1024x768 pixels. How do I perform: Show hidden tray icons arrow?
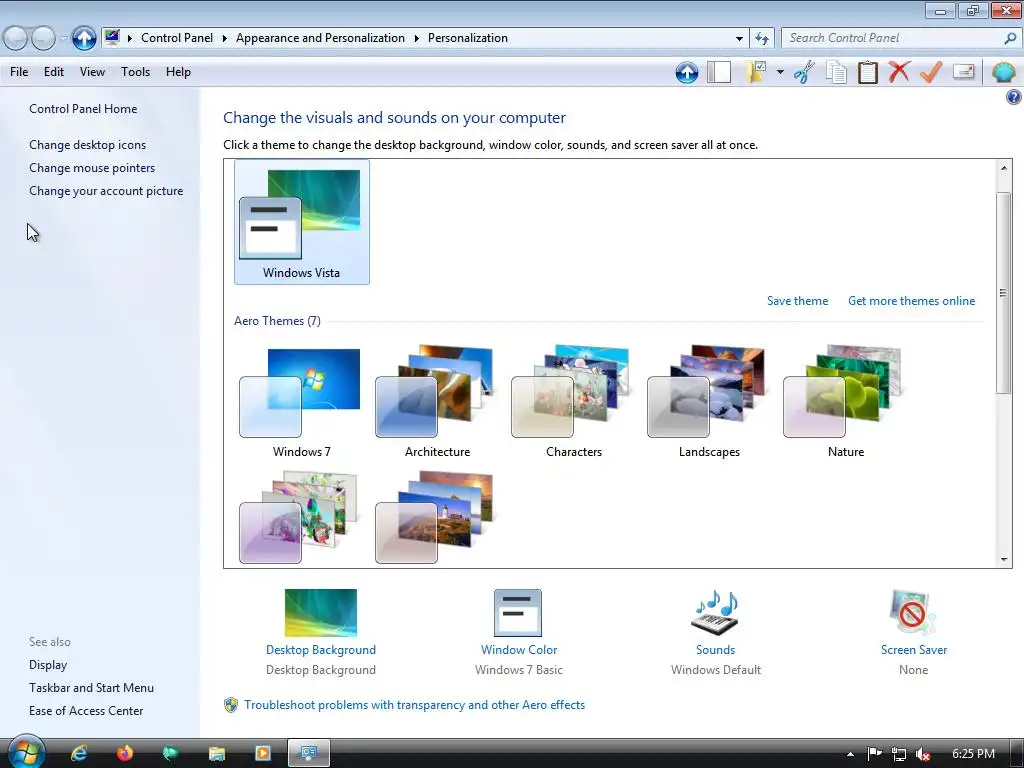pos(850,754)
